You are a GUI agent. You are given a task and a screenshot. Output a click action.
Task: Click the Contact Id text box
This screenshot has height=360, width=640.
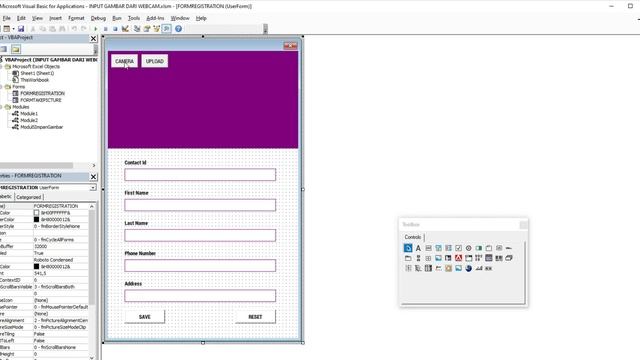[x=200, y=175]
